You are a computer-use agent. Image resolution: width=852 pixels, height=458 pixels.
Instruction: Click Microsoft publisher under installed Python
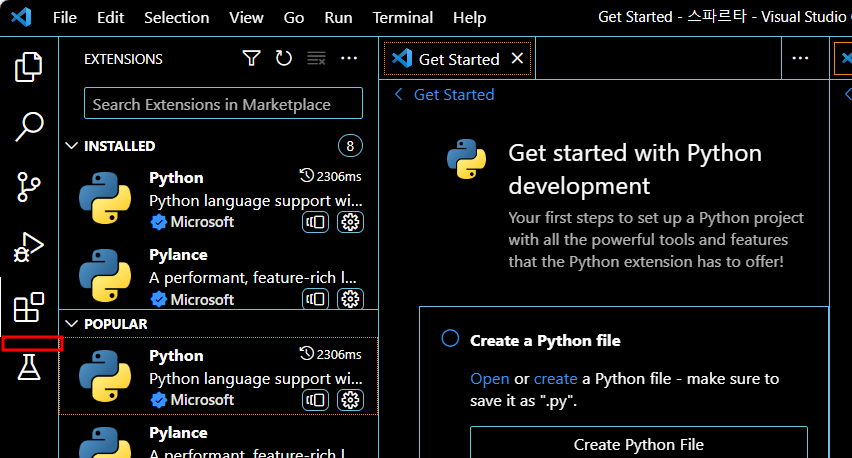(202, 222)
